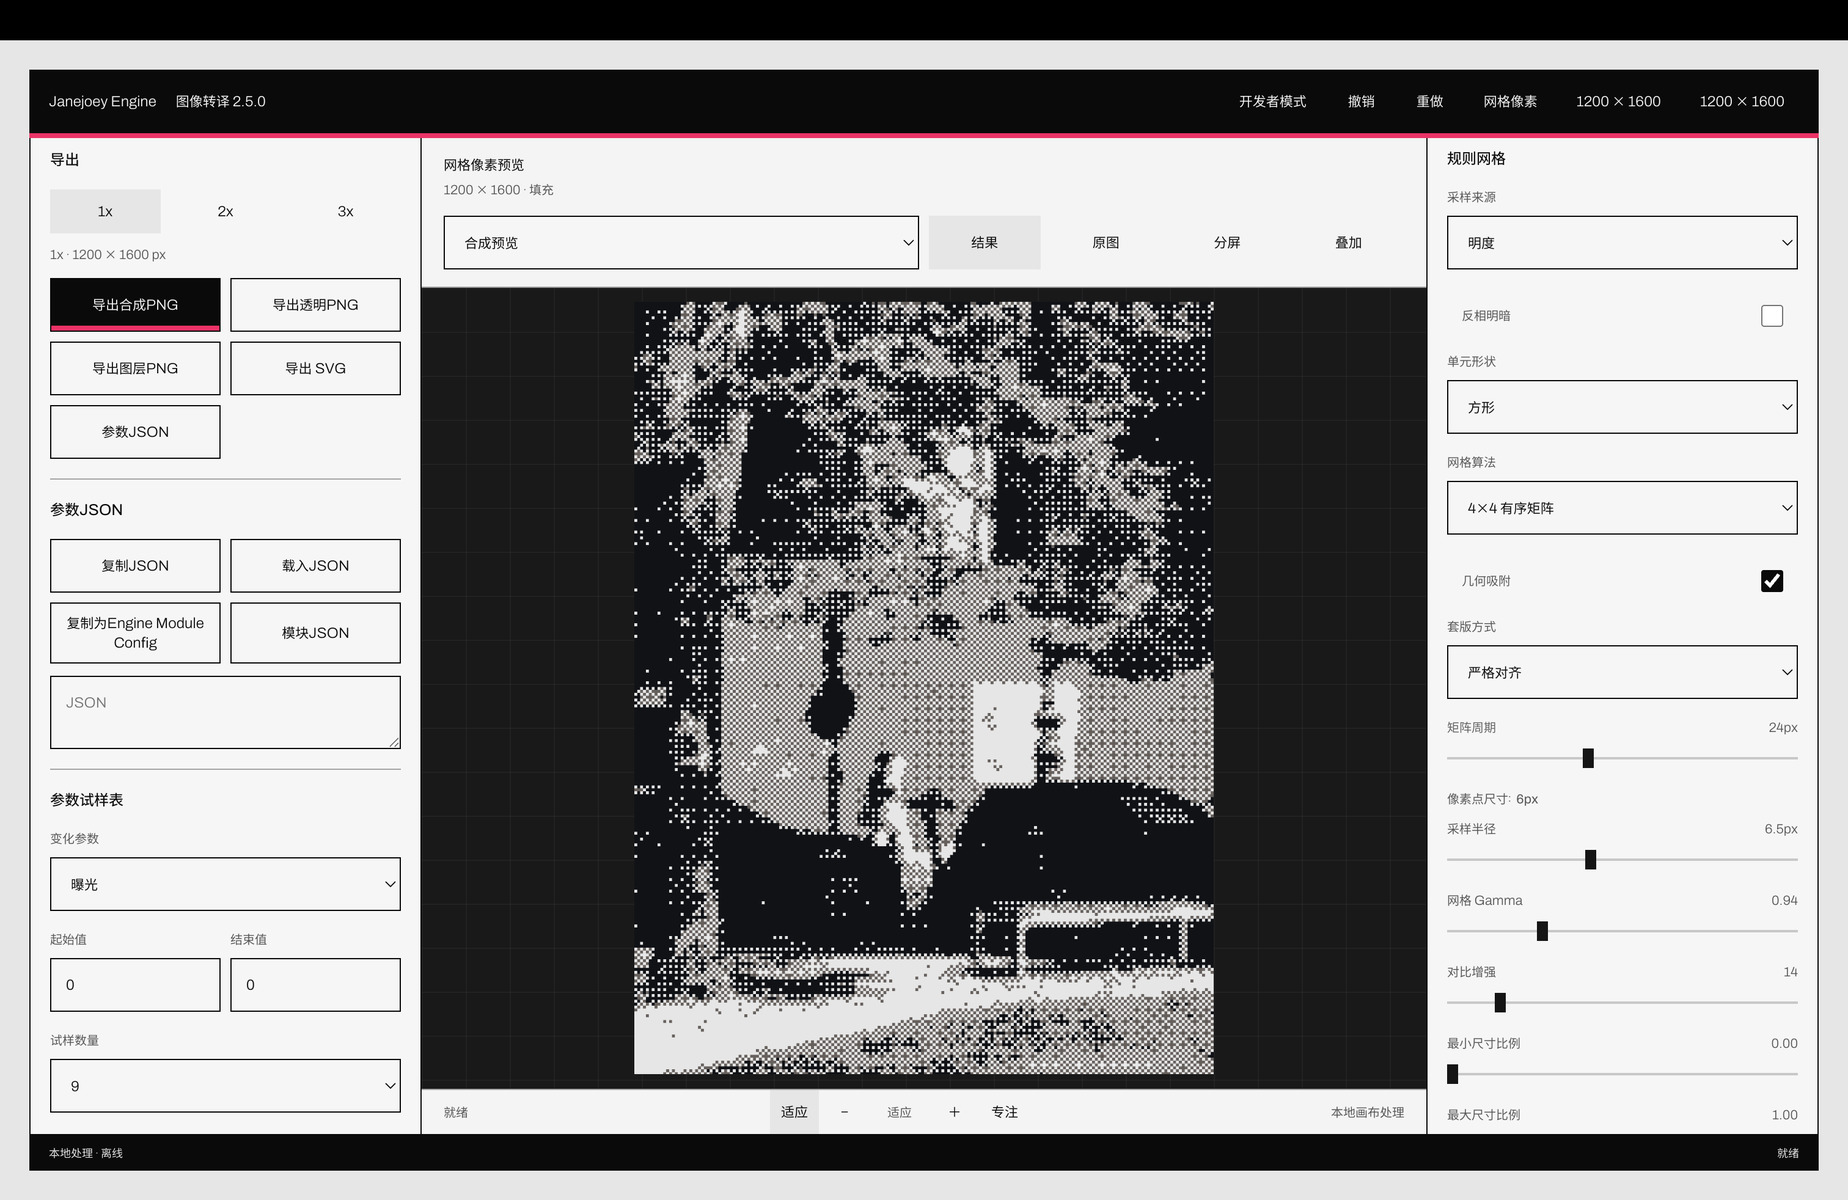Click 重做 in the header
This screenshot has width=1848, height=1200.
(1430, 101)
